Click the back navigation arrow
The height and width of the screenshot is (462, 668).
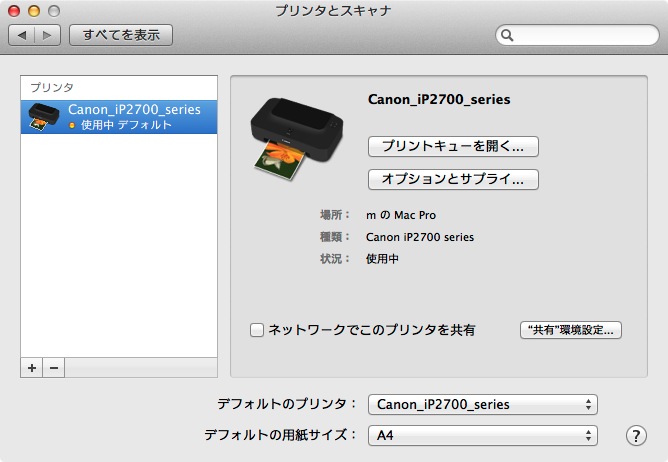click(x=22, y=35)
